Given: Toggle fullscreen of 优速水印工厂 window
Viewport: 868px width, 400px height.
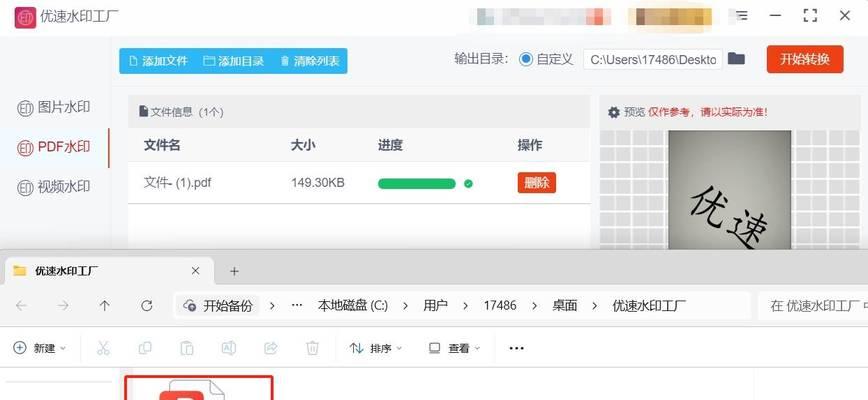Looking at the screenshot, I should pos(810,15).
